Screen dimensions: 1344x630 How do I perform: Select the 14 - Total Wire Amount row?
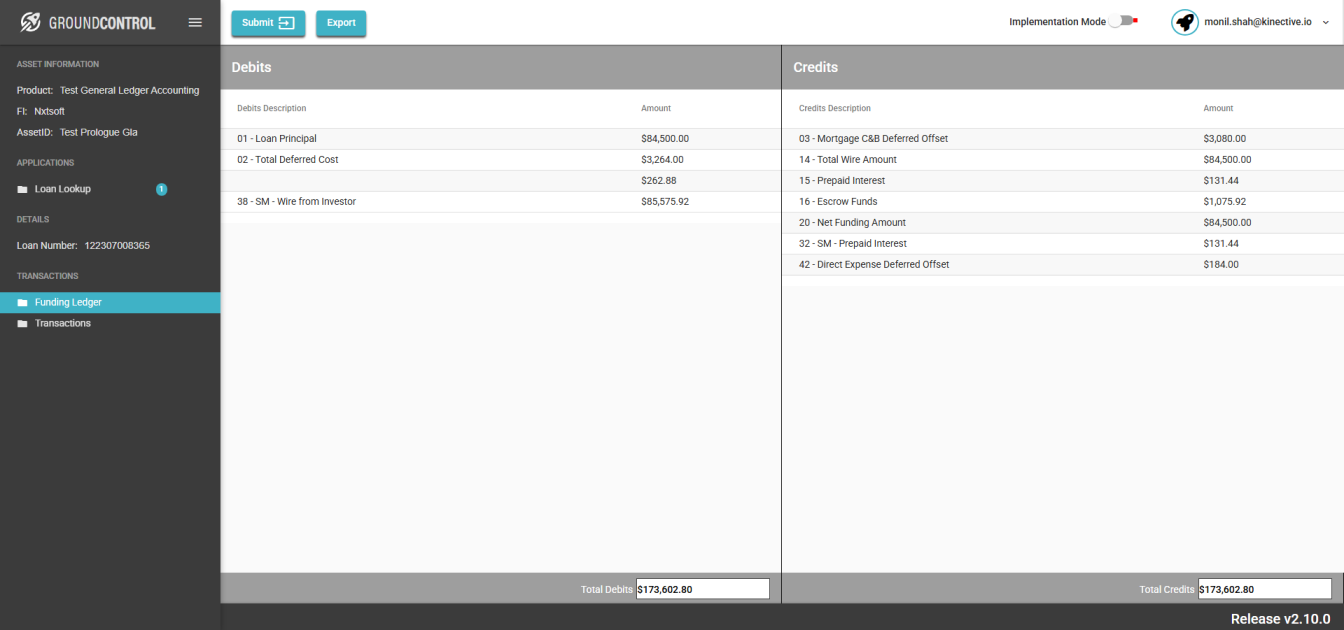(x=1063, y=160)
